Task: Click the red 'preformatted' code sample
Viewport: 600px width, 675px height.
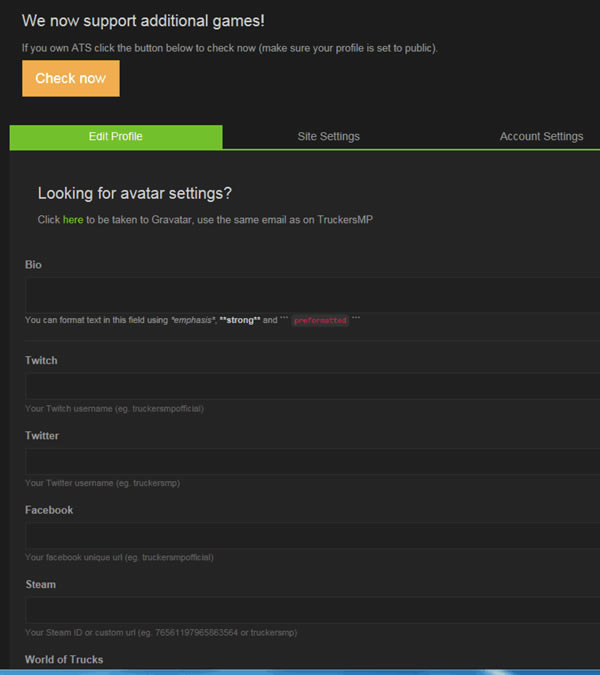Action: (320, 321)
